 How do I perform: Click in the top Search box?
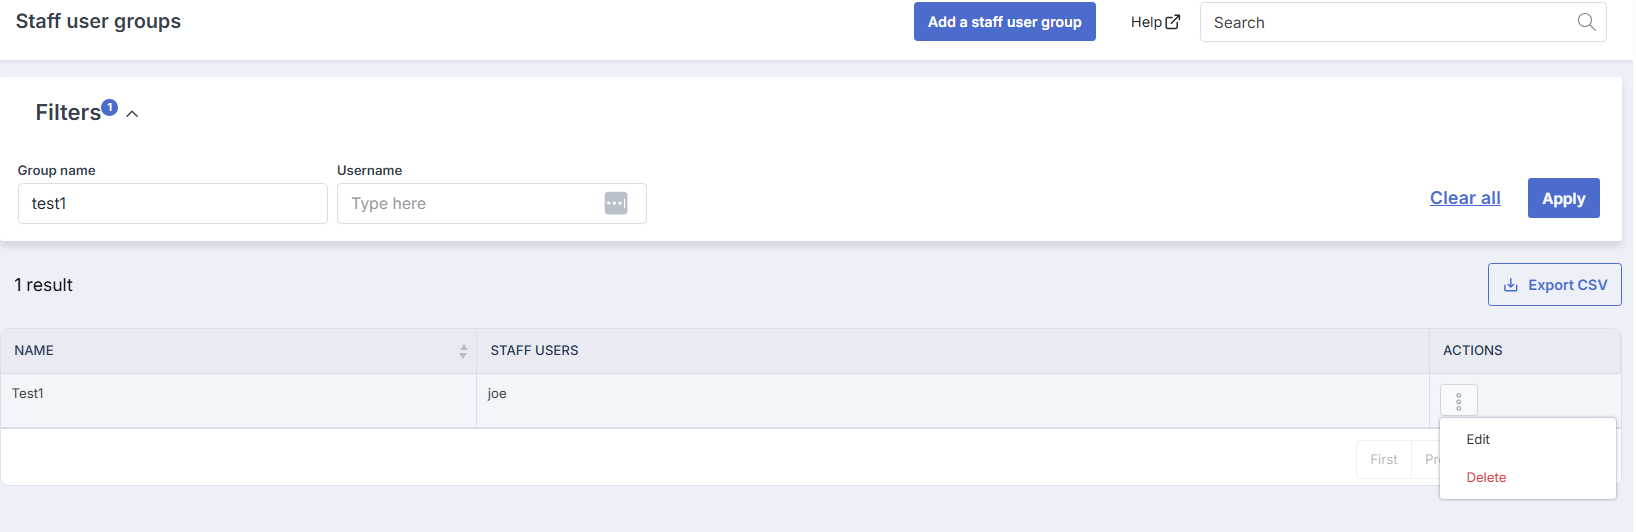tap(1403, 22)
